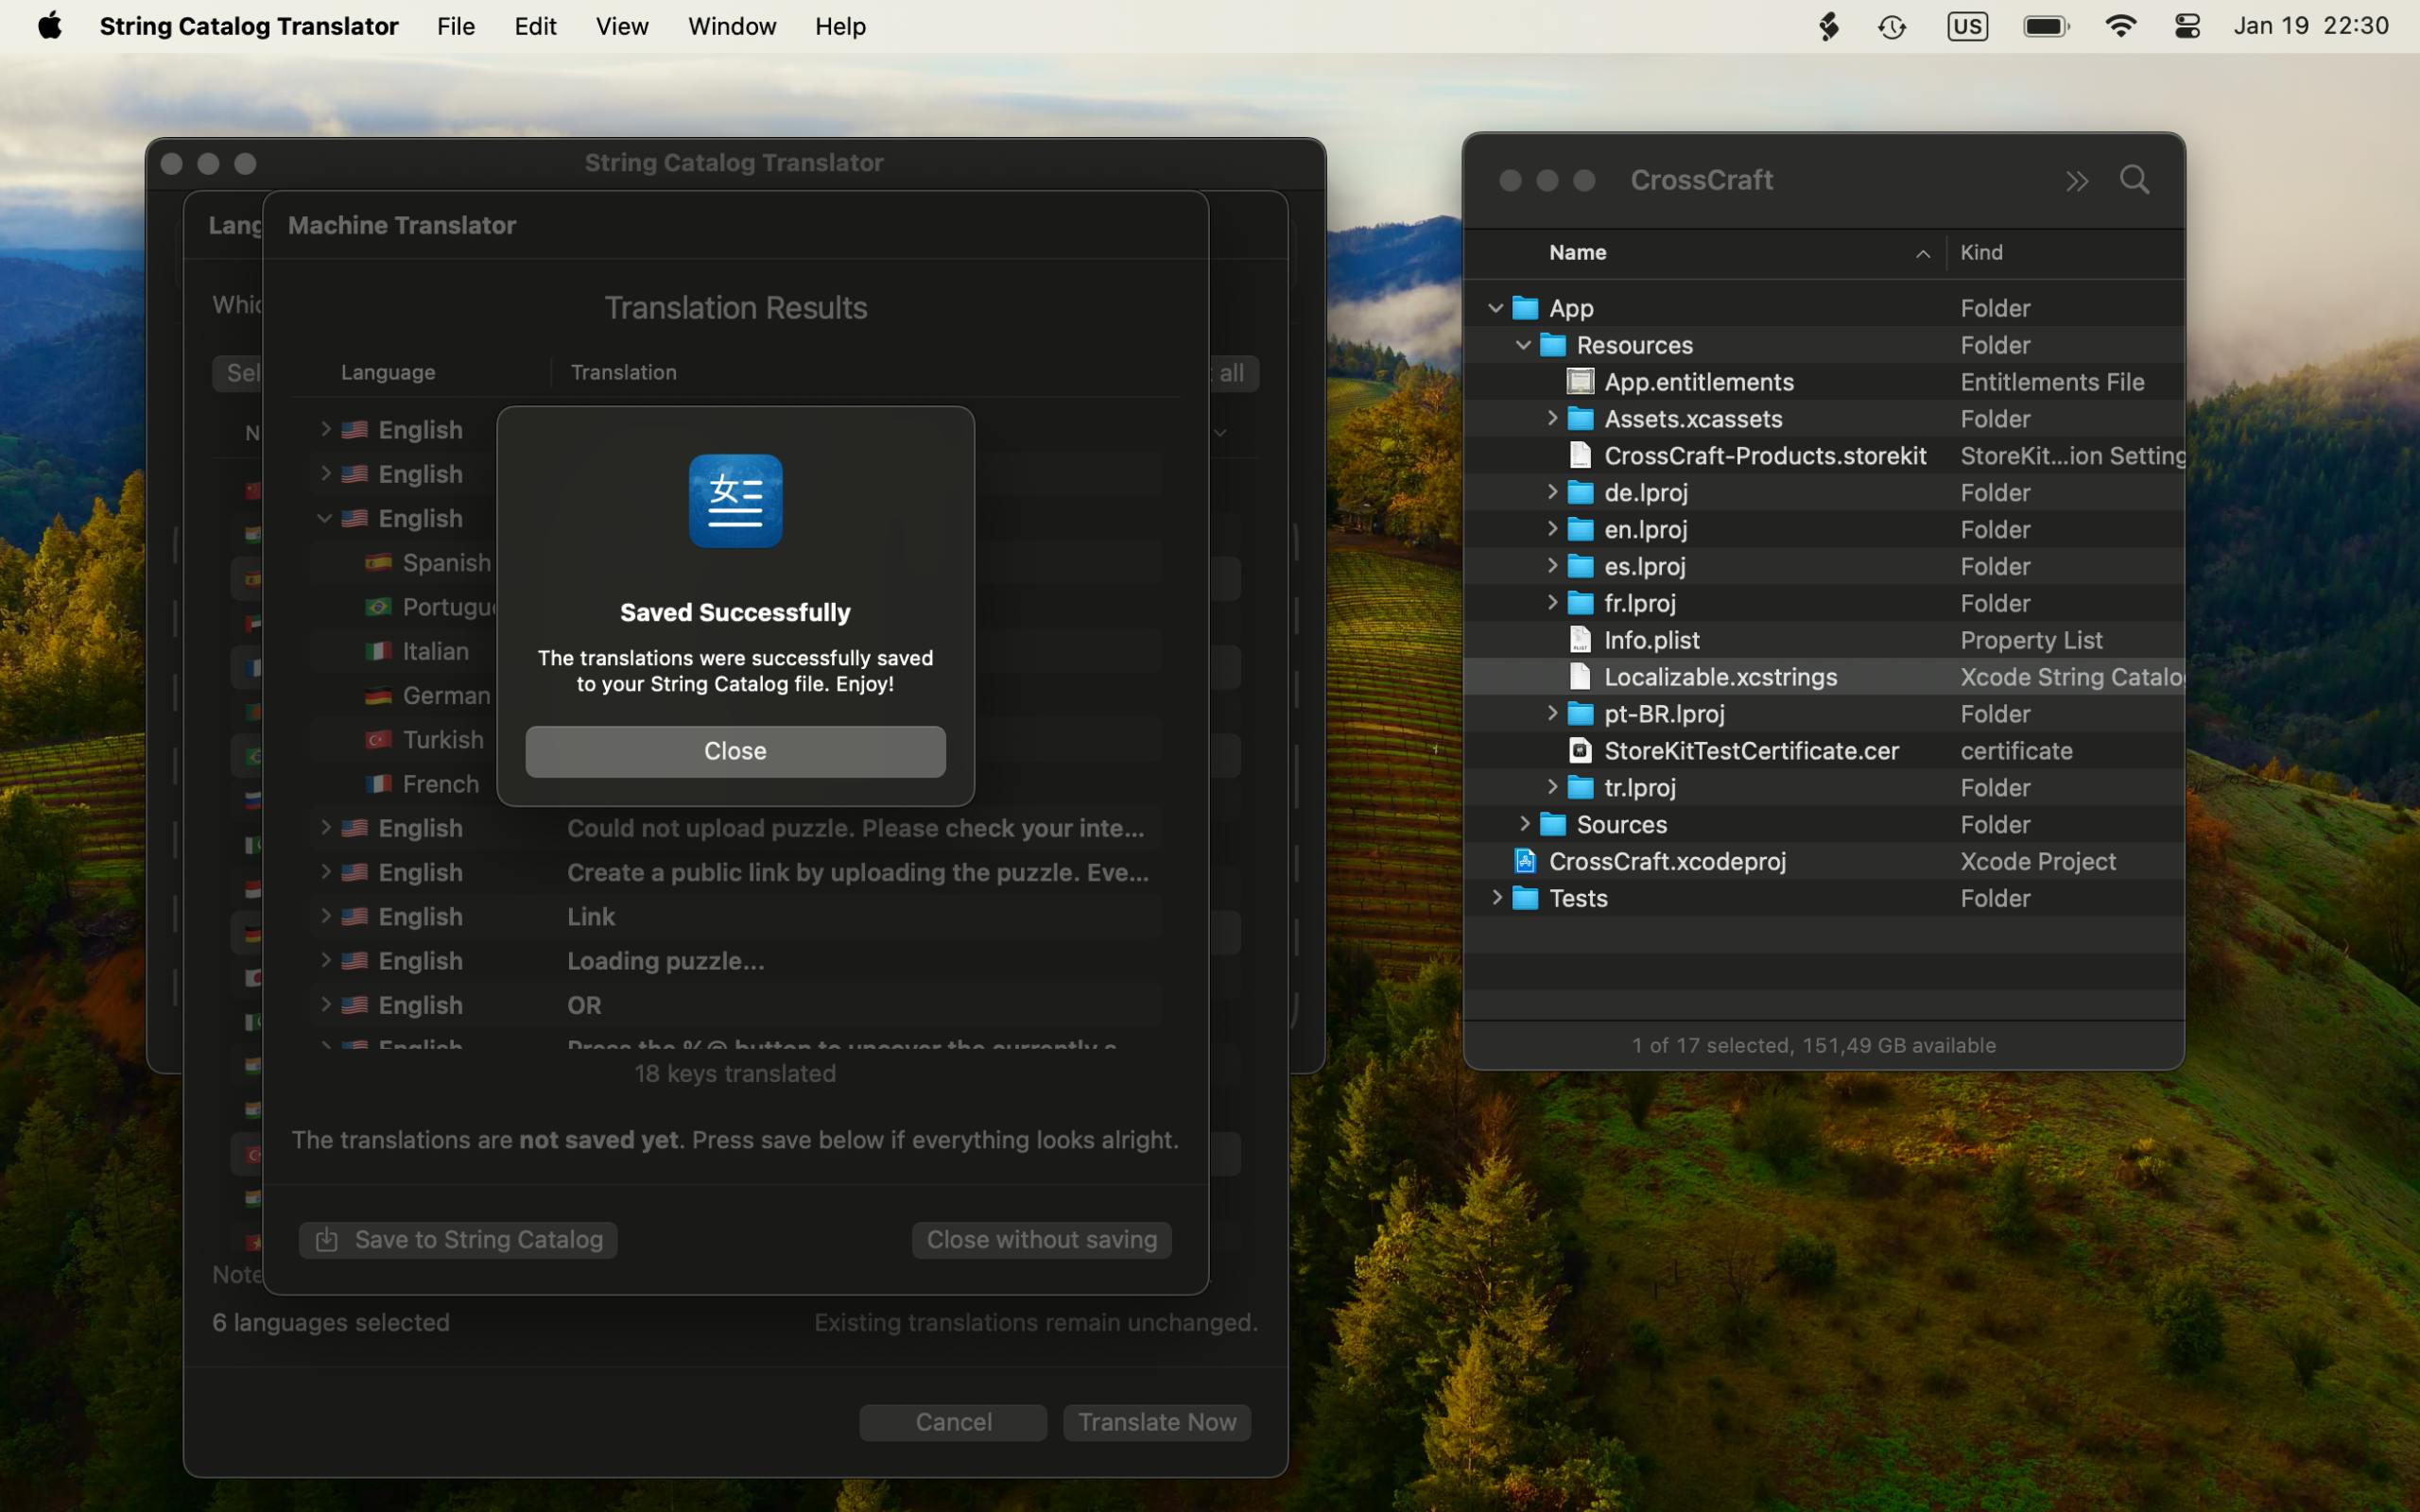Select the App.entitlements file icon
The height and width of the screenshot is (1512, 2420).
(1580, 382)
